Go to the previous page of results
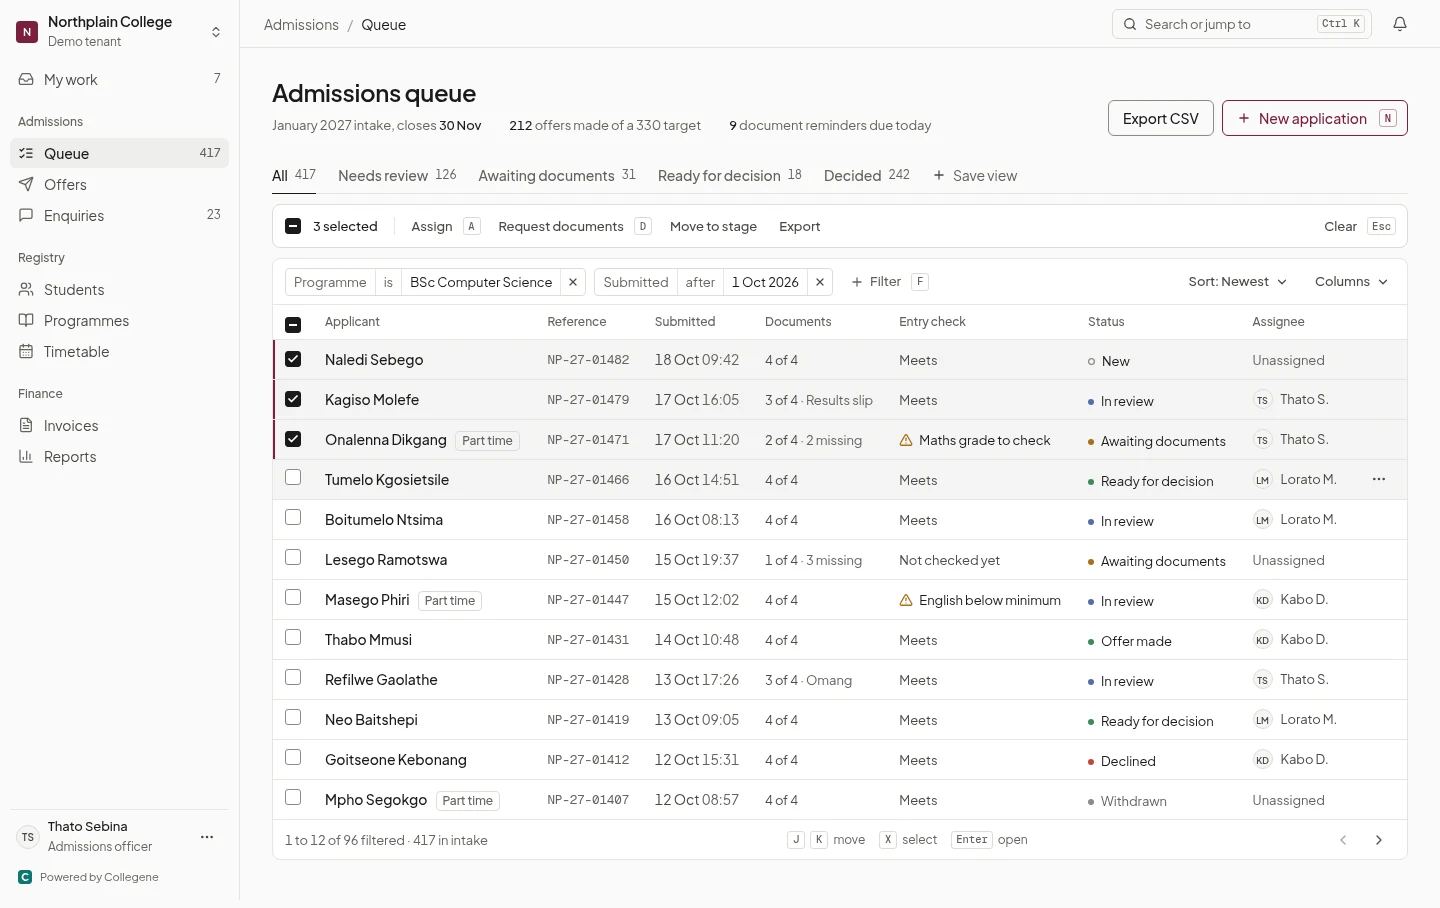This screenshot has width=1440, height=908. (x=1343, y=840)
